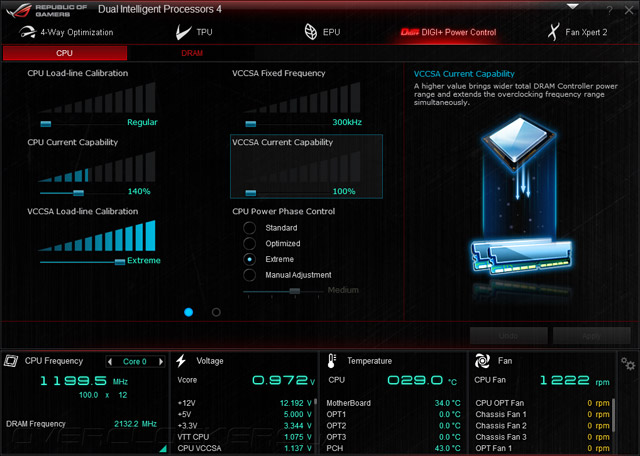Click the CPU Frequency chip icon
640x456 pixels.
11,361
